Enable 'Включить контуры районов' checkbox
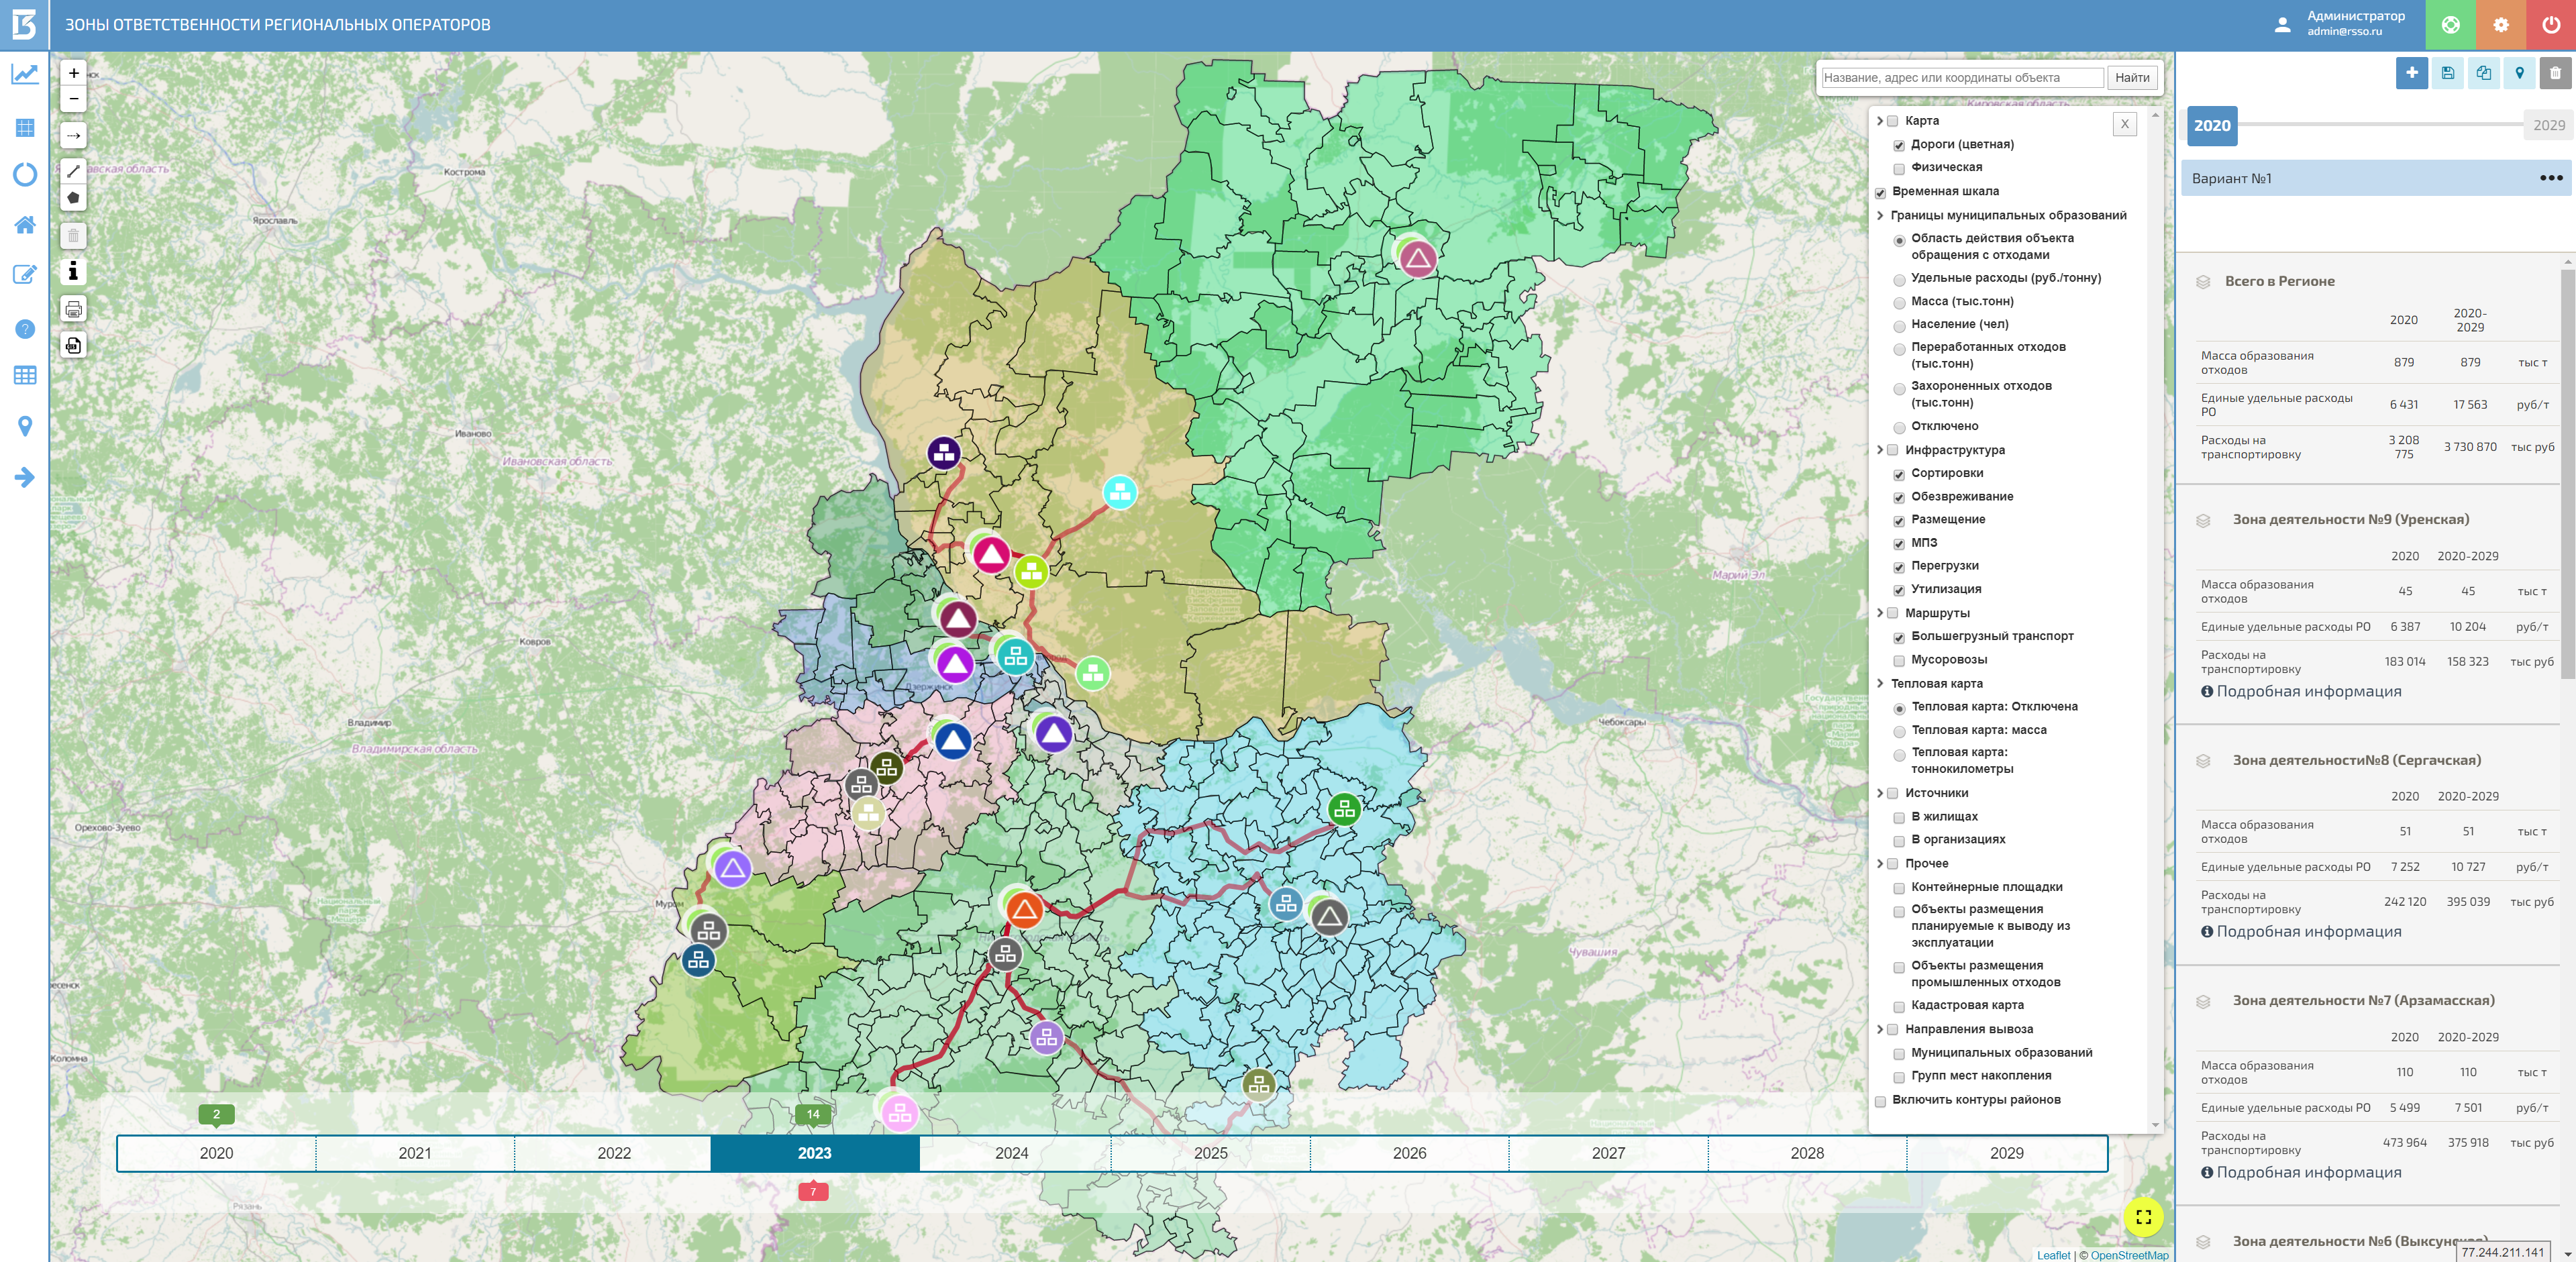 (1880, 1101)
